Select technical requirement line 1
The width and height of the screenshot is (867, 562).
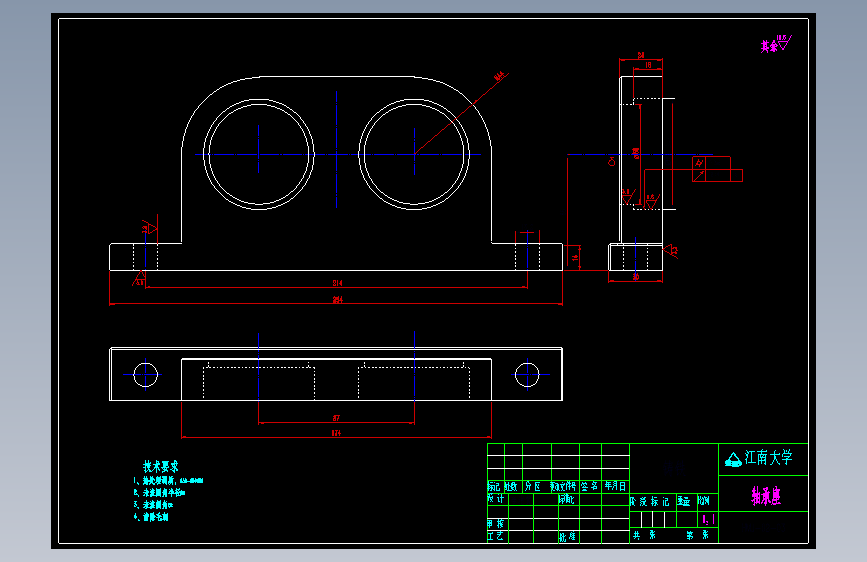coord(168,481)
